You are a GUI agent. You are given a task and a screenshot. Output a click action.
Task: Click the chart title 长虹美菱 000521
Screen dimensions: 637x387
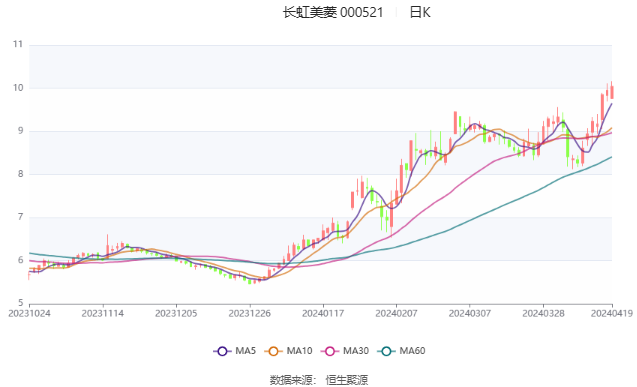click(333, 13)
